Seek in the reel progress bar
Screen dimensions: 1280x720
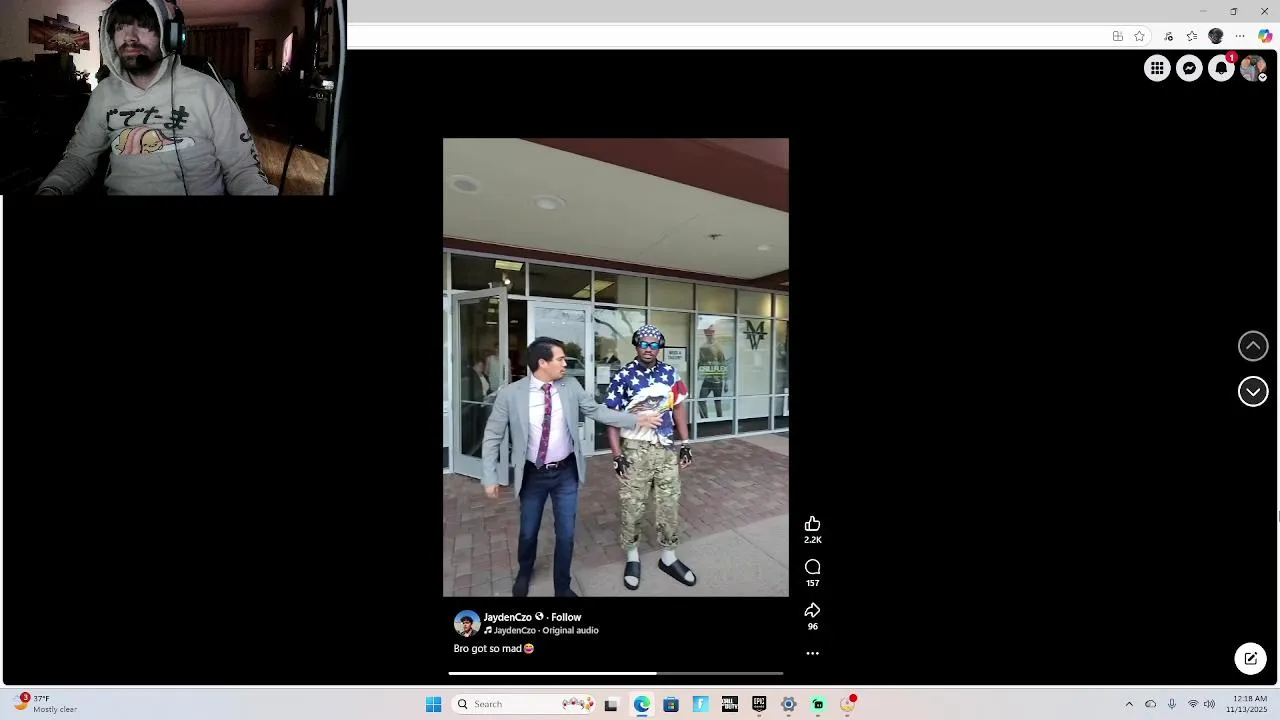616,673
